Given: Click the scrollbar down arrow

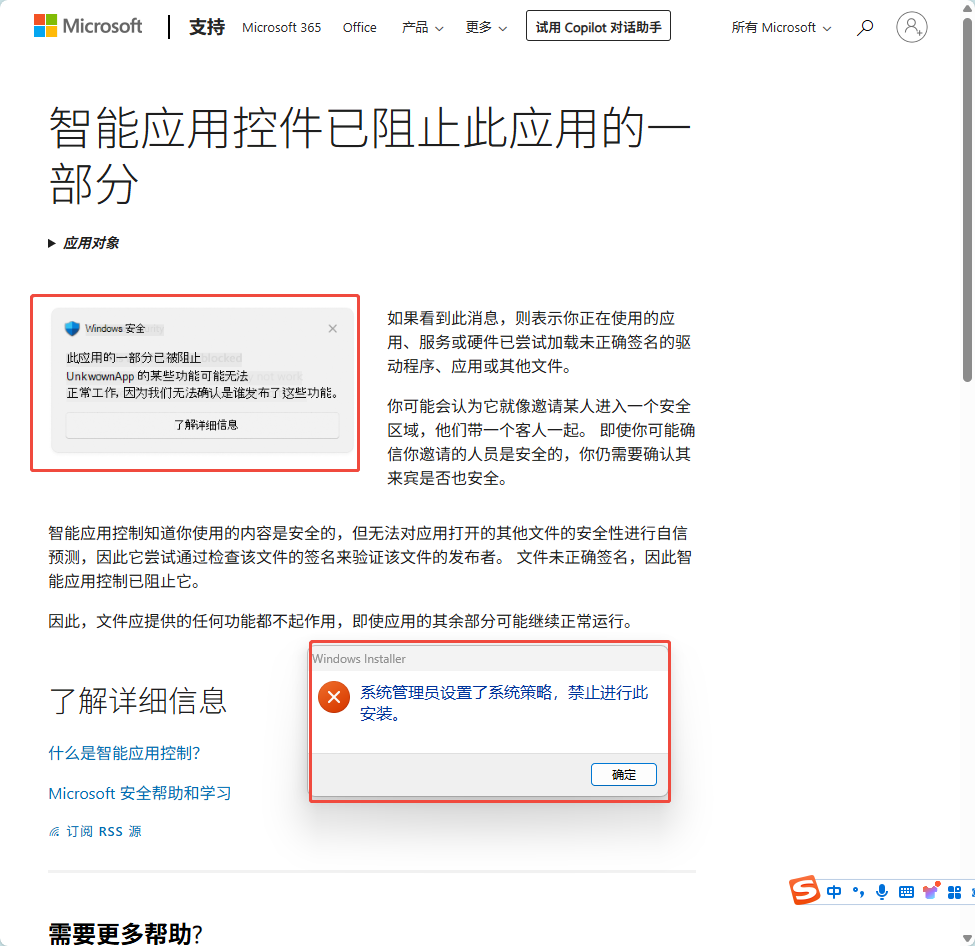Looking at the screenshot, I should point(967,937).
